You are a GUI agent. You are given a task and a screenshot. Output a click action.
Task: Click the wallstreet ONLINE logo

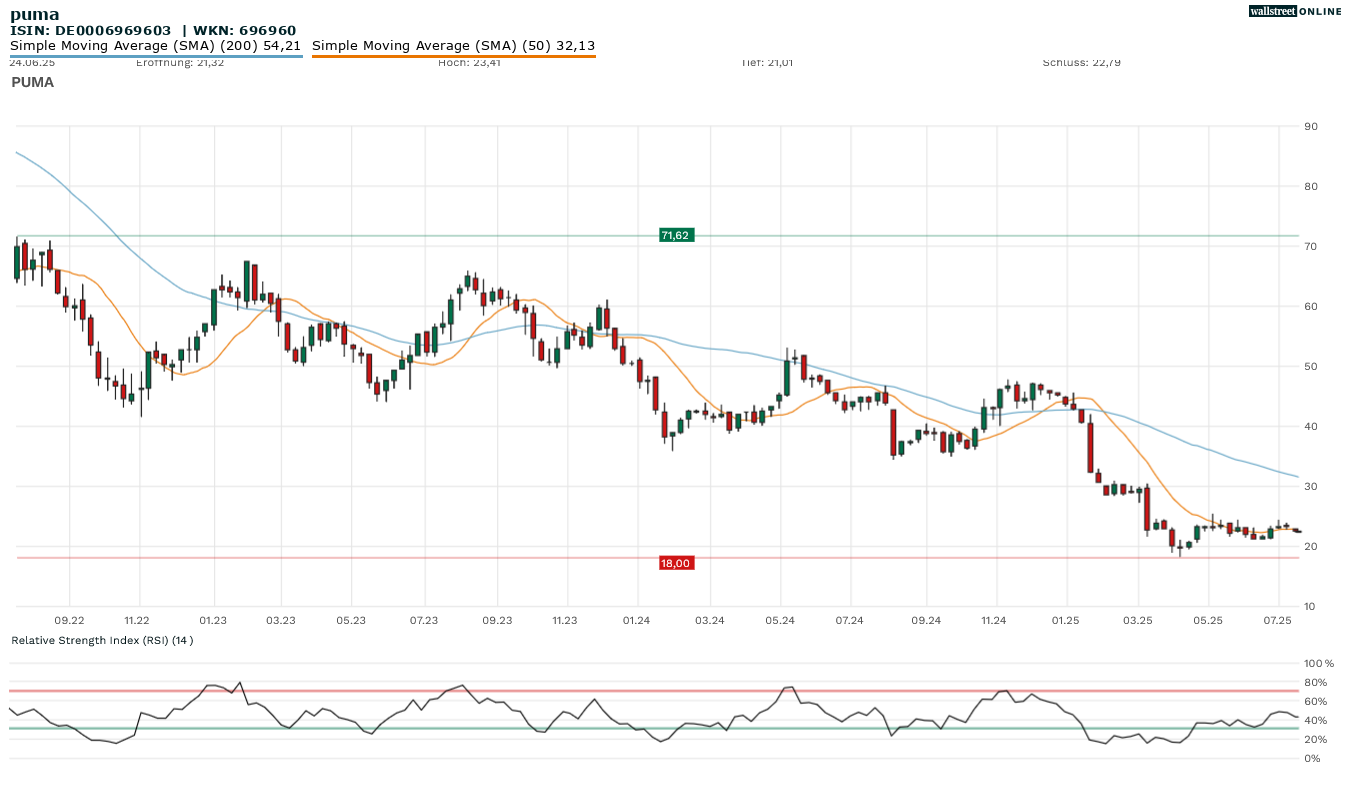(x=1295, y=11)
